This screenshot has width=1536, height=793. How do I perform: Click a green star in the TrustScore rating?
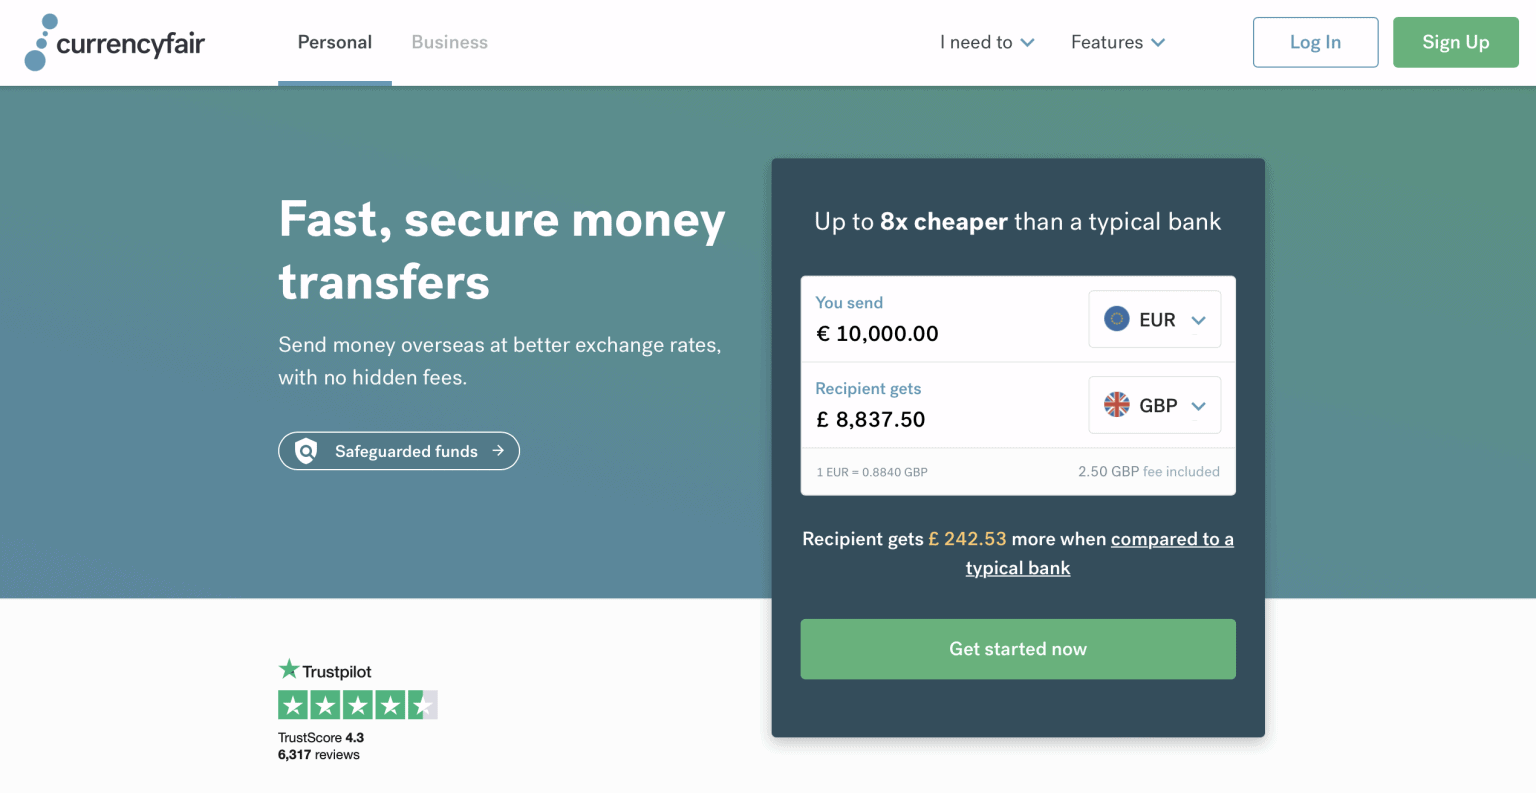293,705
